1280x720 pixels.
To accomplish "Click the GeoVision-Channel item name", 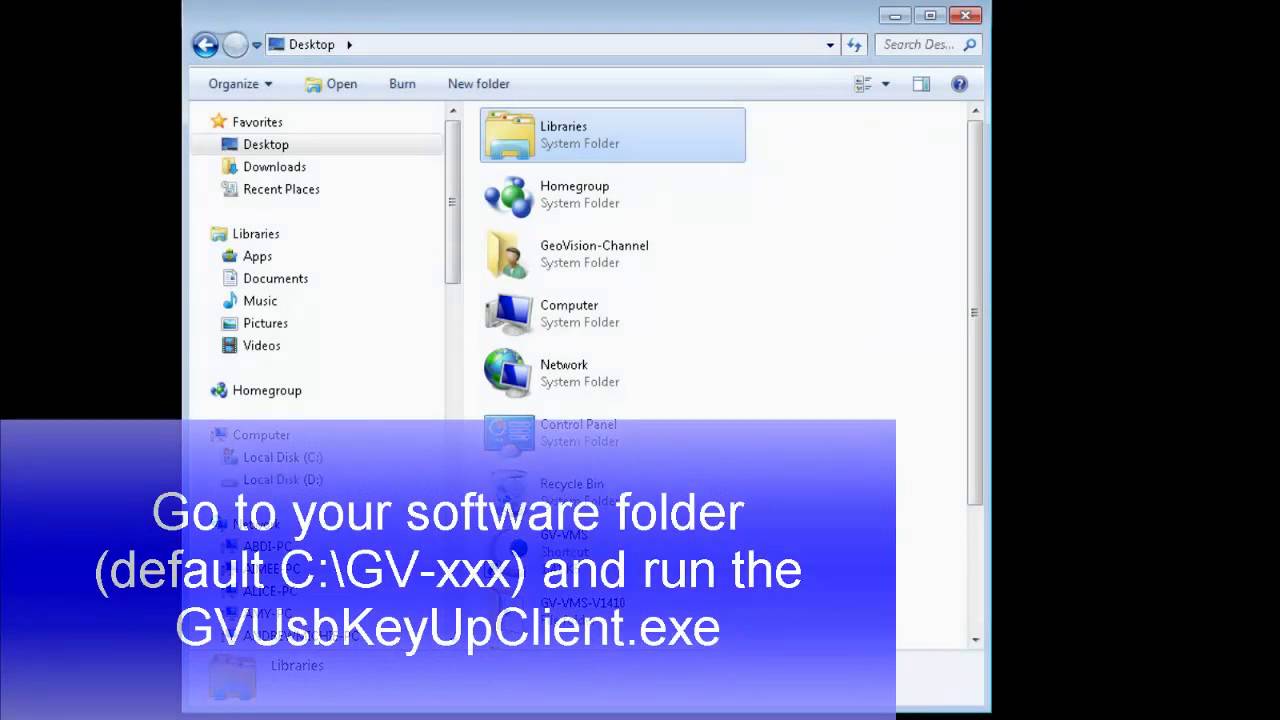I will tap(594, 246).
